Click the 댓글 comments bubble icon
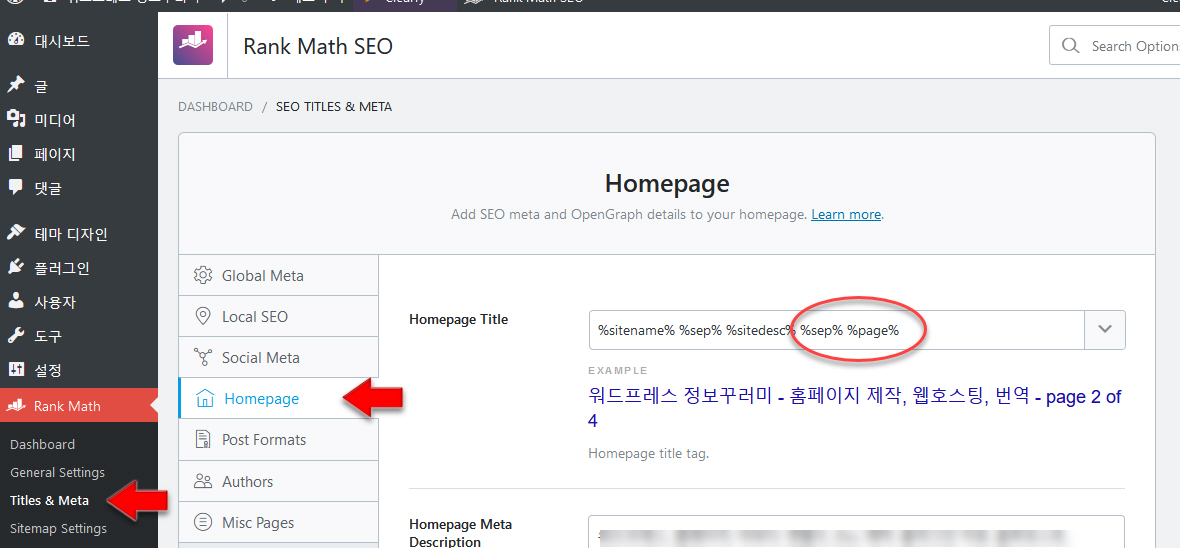 (15, 187)
